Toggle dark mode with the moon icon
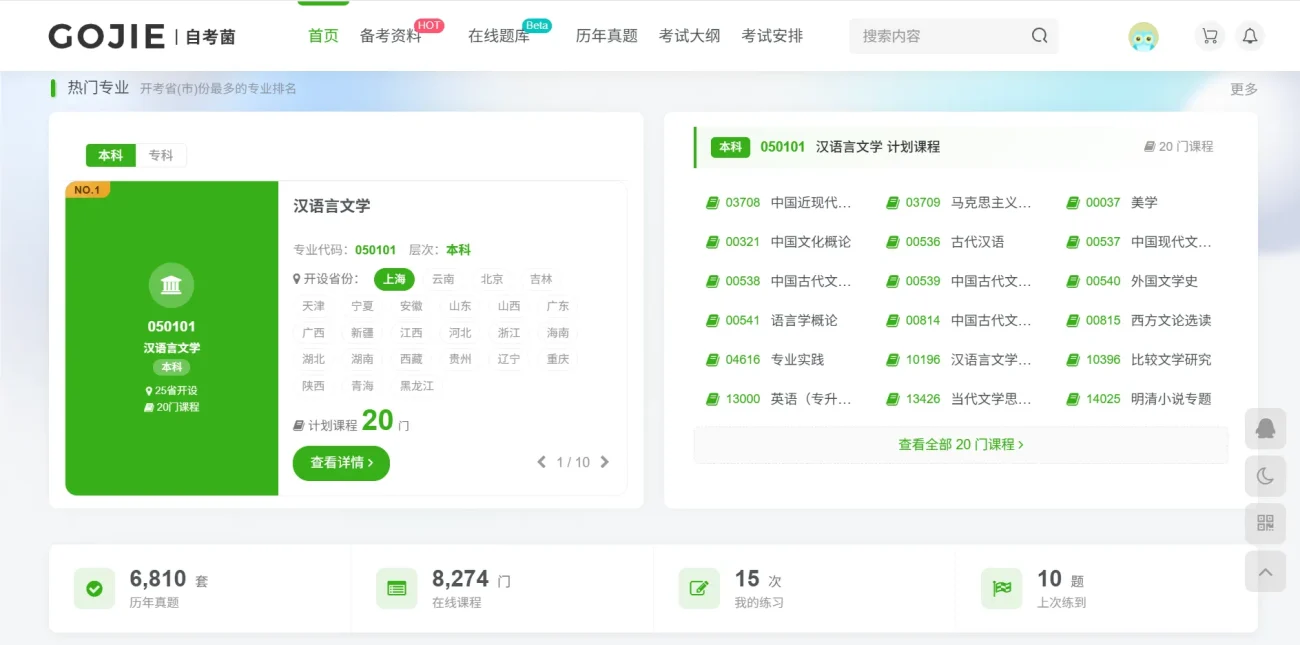 click(x=1265, y=476)
